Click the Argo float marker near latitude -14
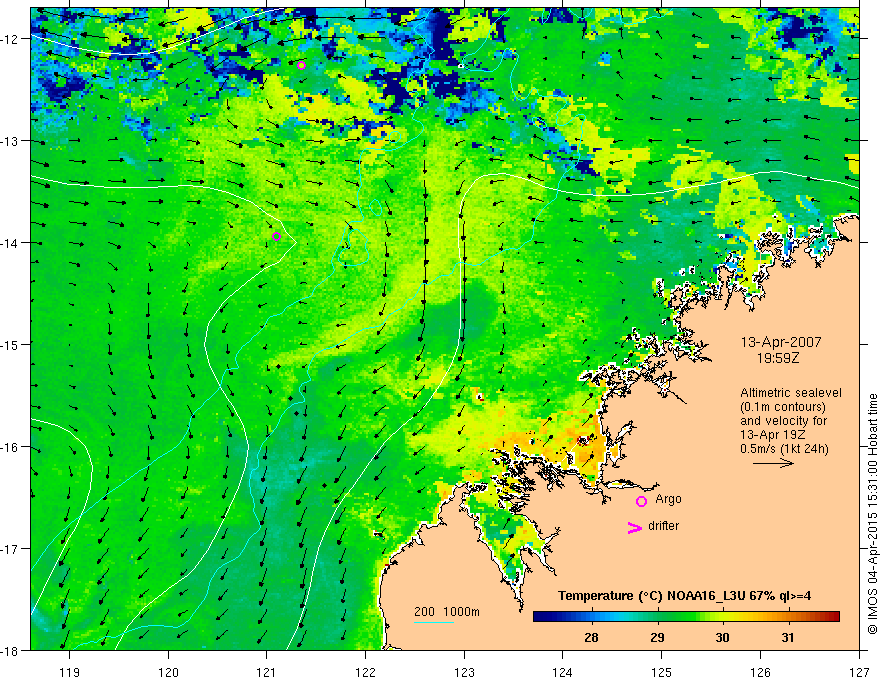 pyautogui.click(x=276, y=237)
